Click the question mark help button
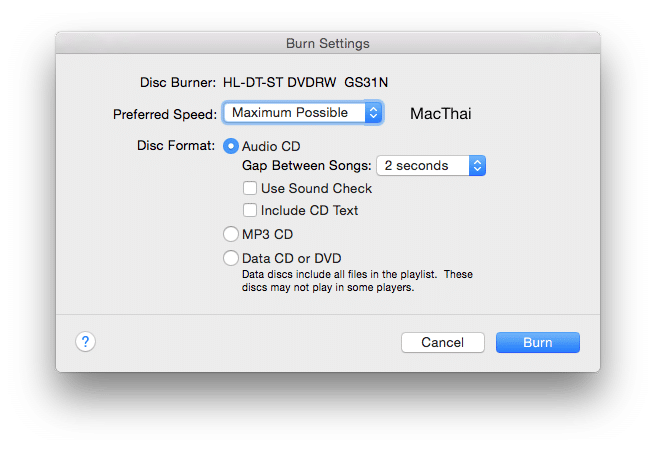This screenshot has height=452, width=656. coord(85,342)
